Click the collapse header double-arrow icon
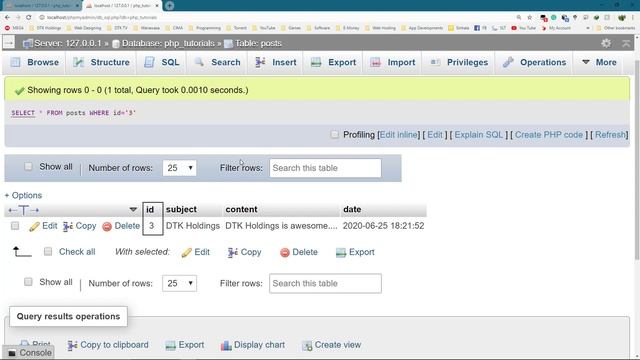Image resolution: width=640 pixels, height=360 pixels. tap(626, 43)
